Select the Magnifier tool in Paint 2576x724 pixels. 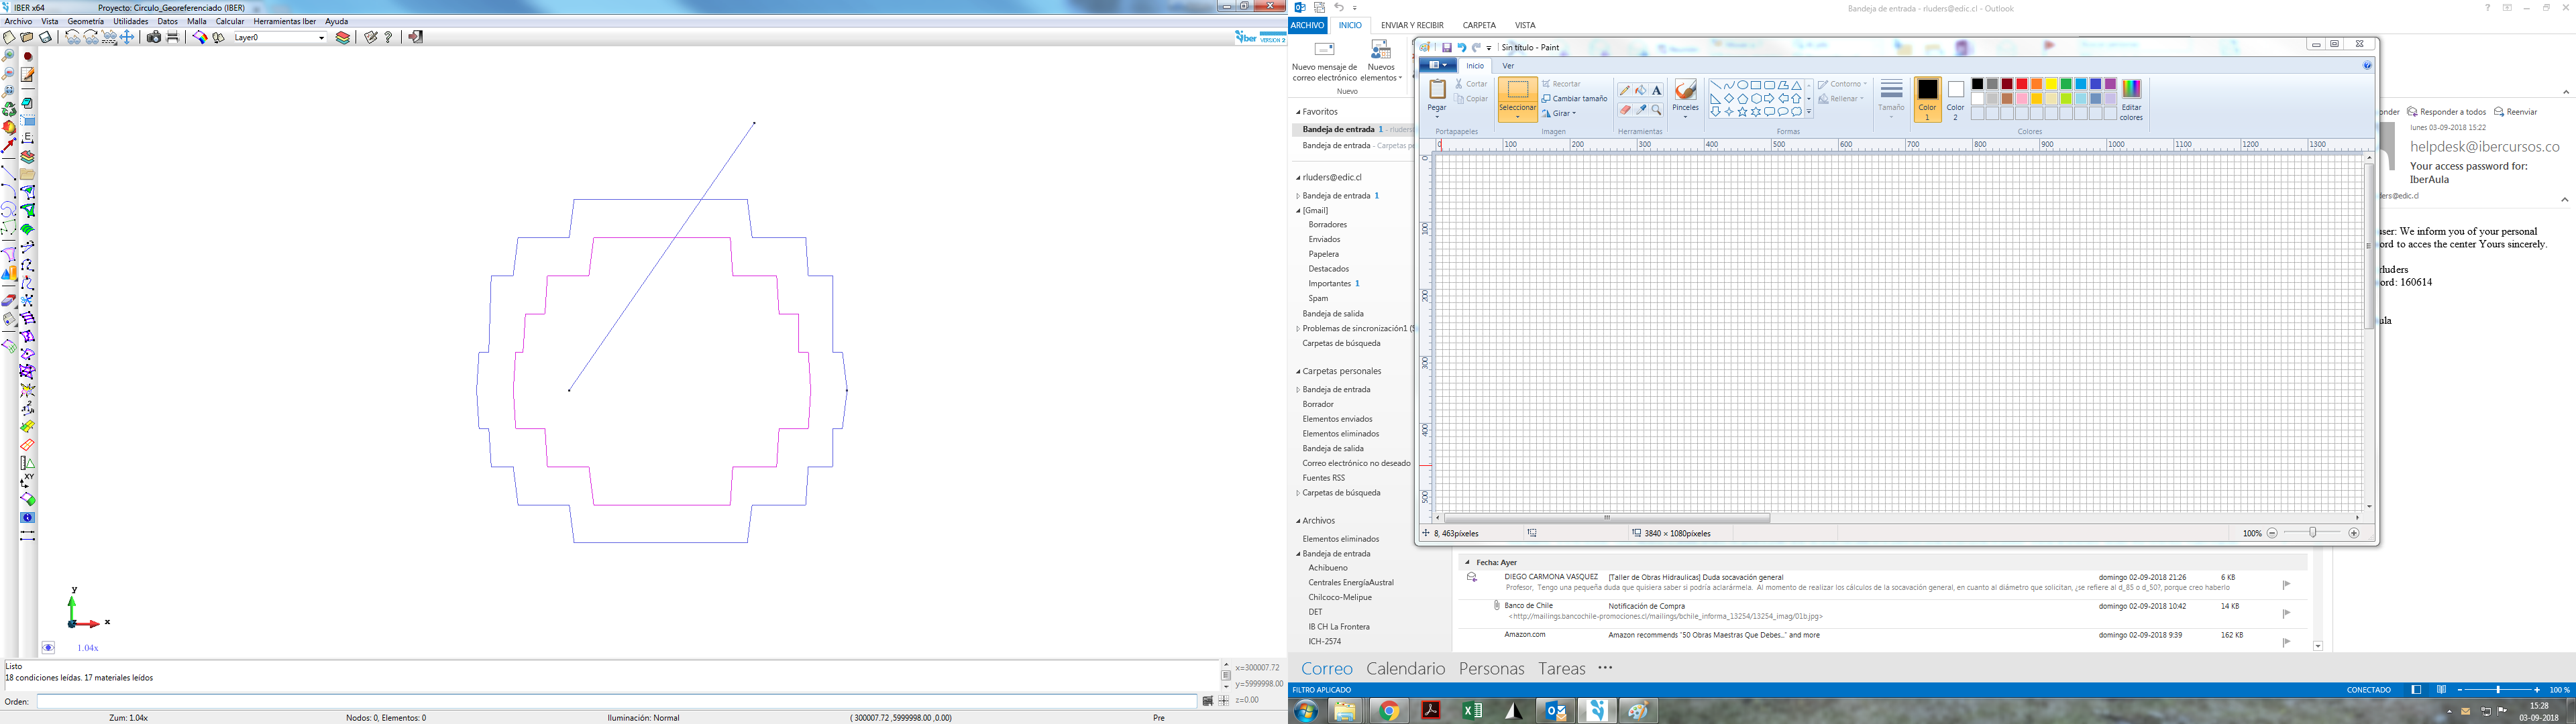click(x=1657, y=110)
